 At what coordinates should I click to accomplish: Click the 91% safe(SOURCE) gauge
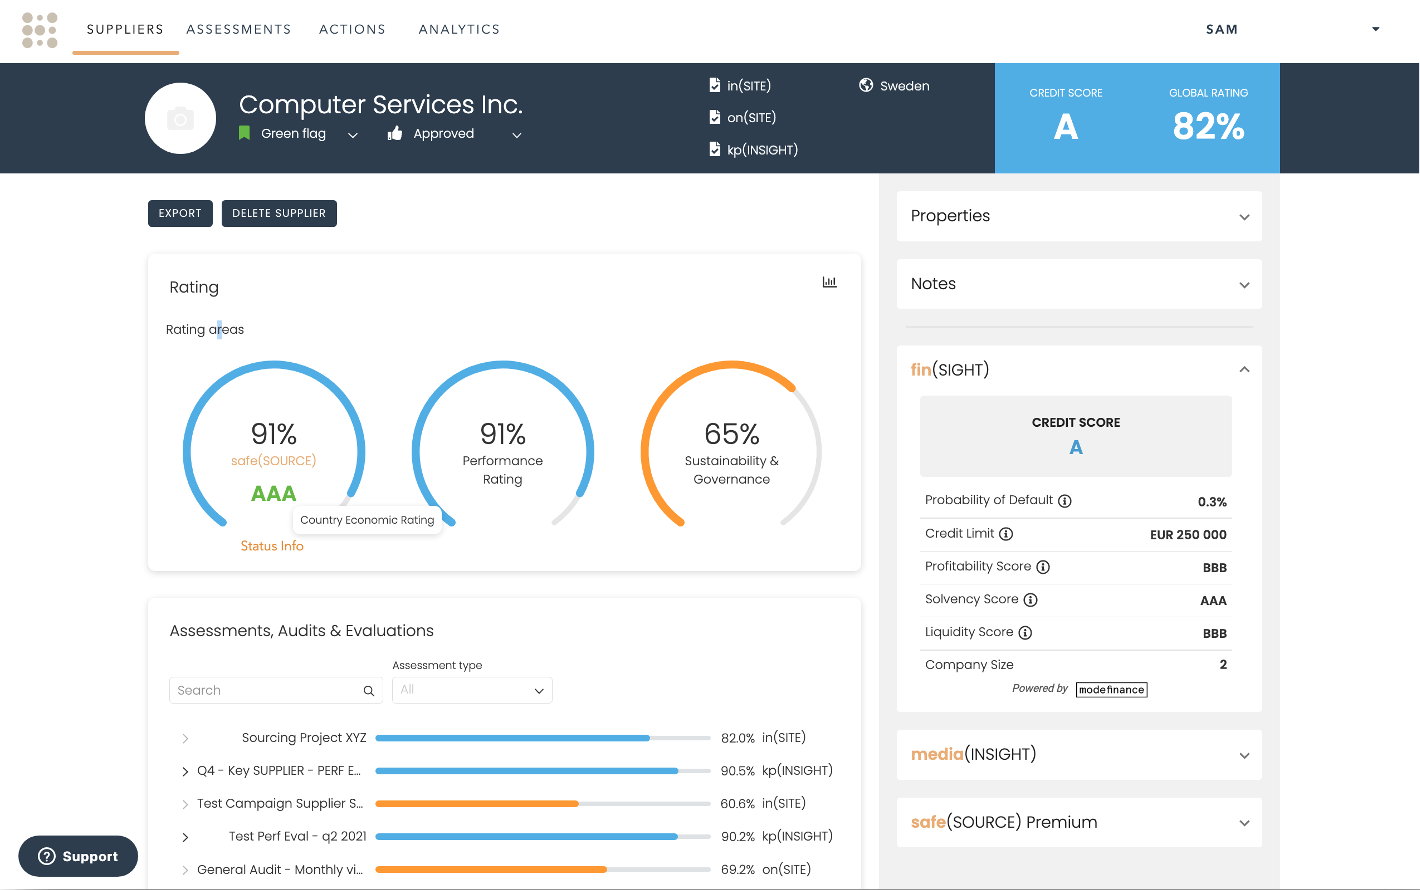point(274,445)
